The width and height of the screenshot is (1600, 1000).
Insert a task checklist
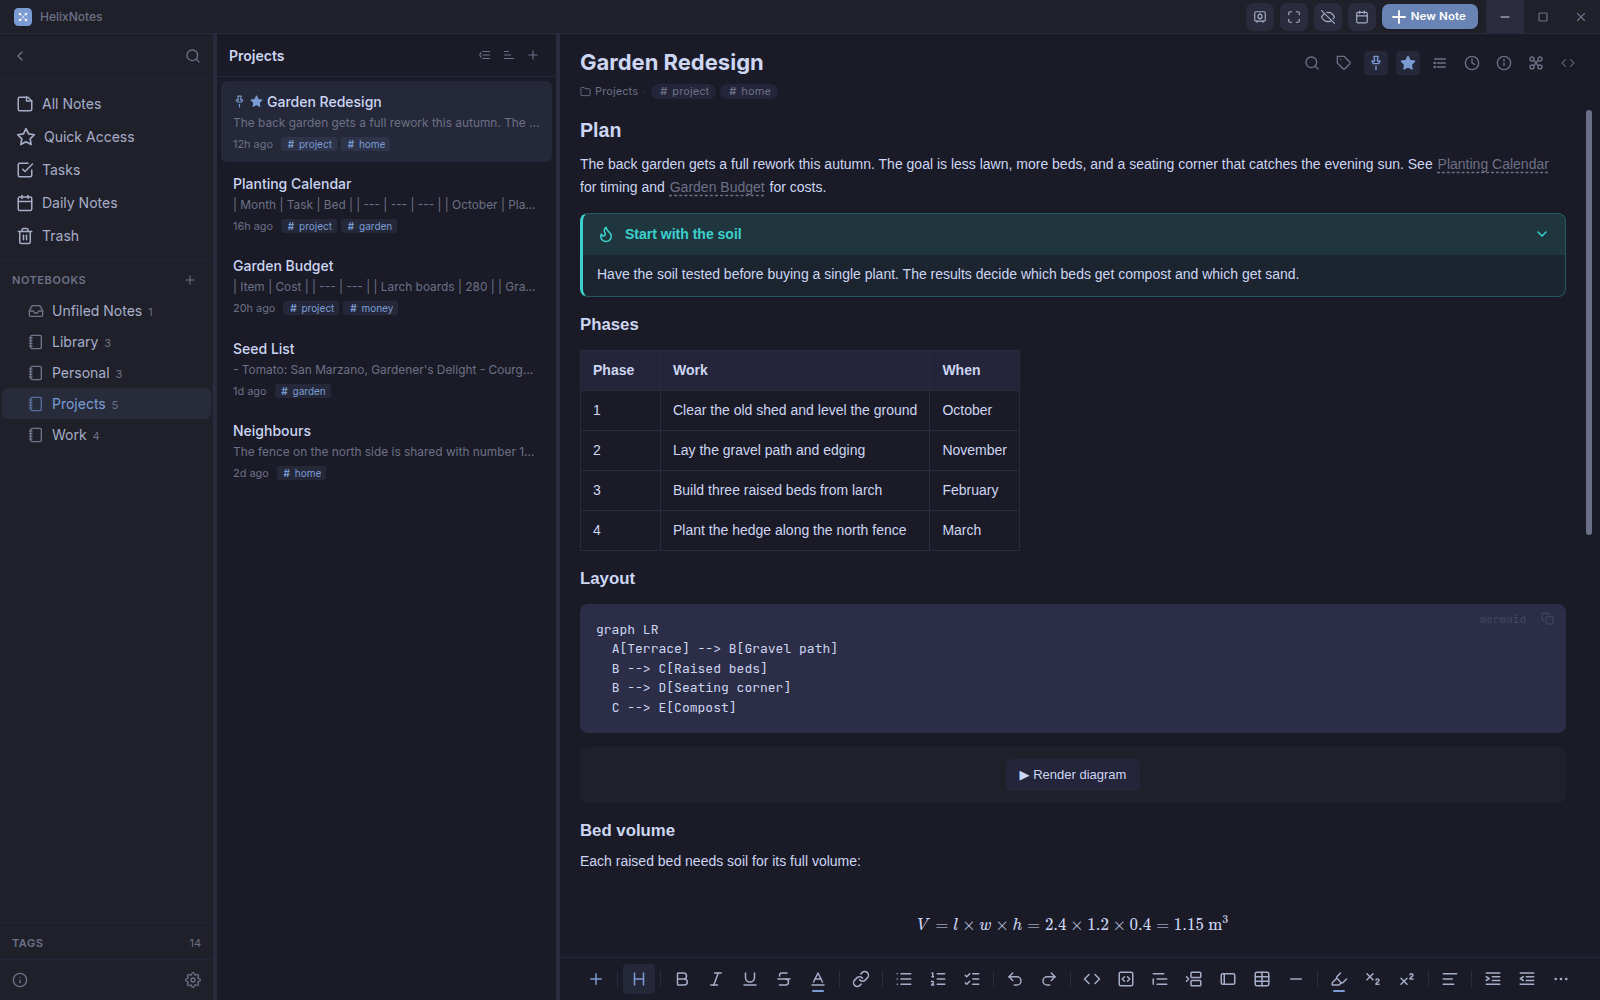pyautogui.click(x=972, y=979)
